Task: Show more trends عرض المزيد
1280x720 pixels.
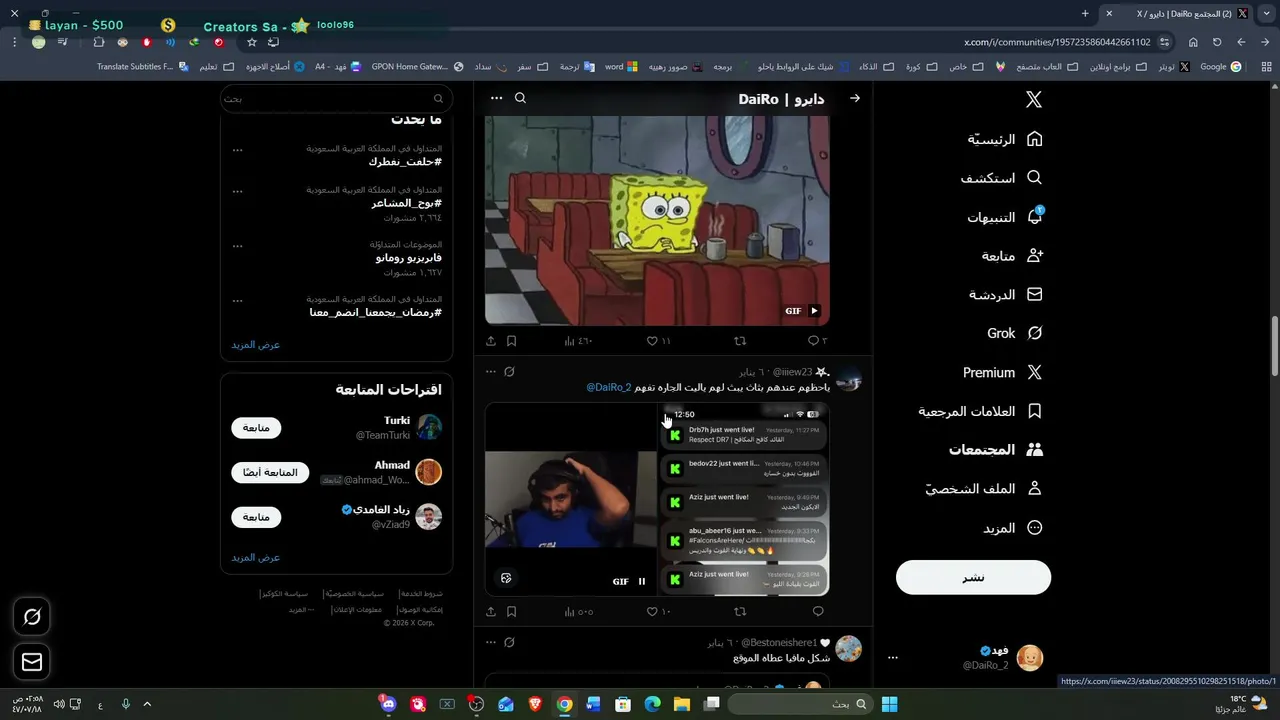Action: [x=256, y=345]
